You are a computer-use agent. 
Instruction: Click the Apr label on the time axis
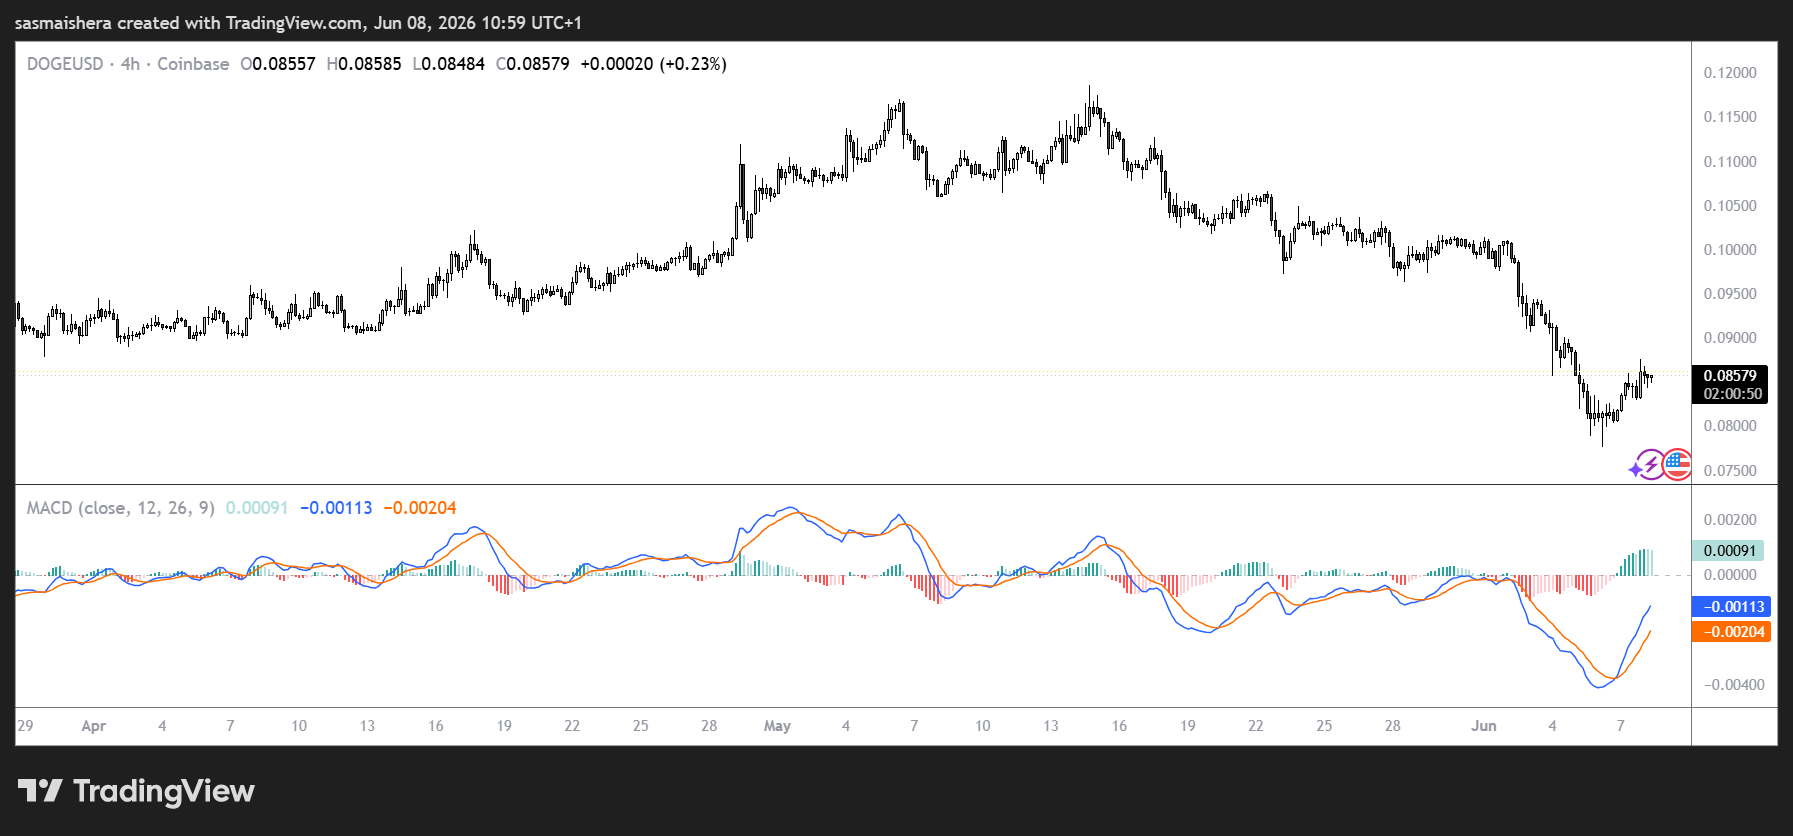coord(93,726)
